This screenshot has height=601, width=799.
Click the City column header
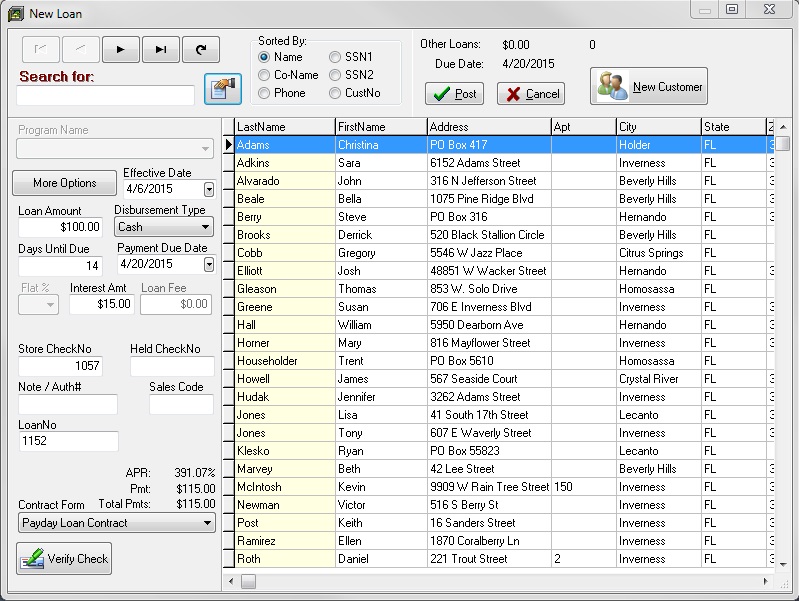point(659,127)
